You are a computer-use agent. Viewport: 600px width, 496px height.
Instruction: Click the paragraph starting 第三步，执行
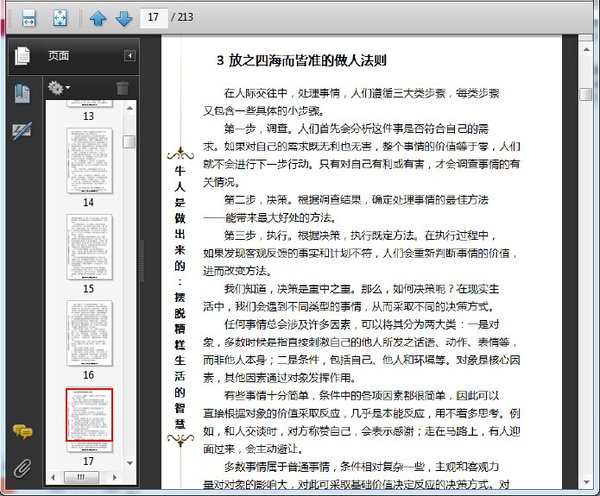click(x=360, y=253)
